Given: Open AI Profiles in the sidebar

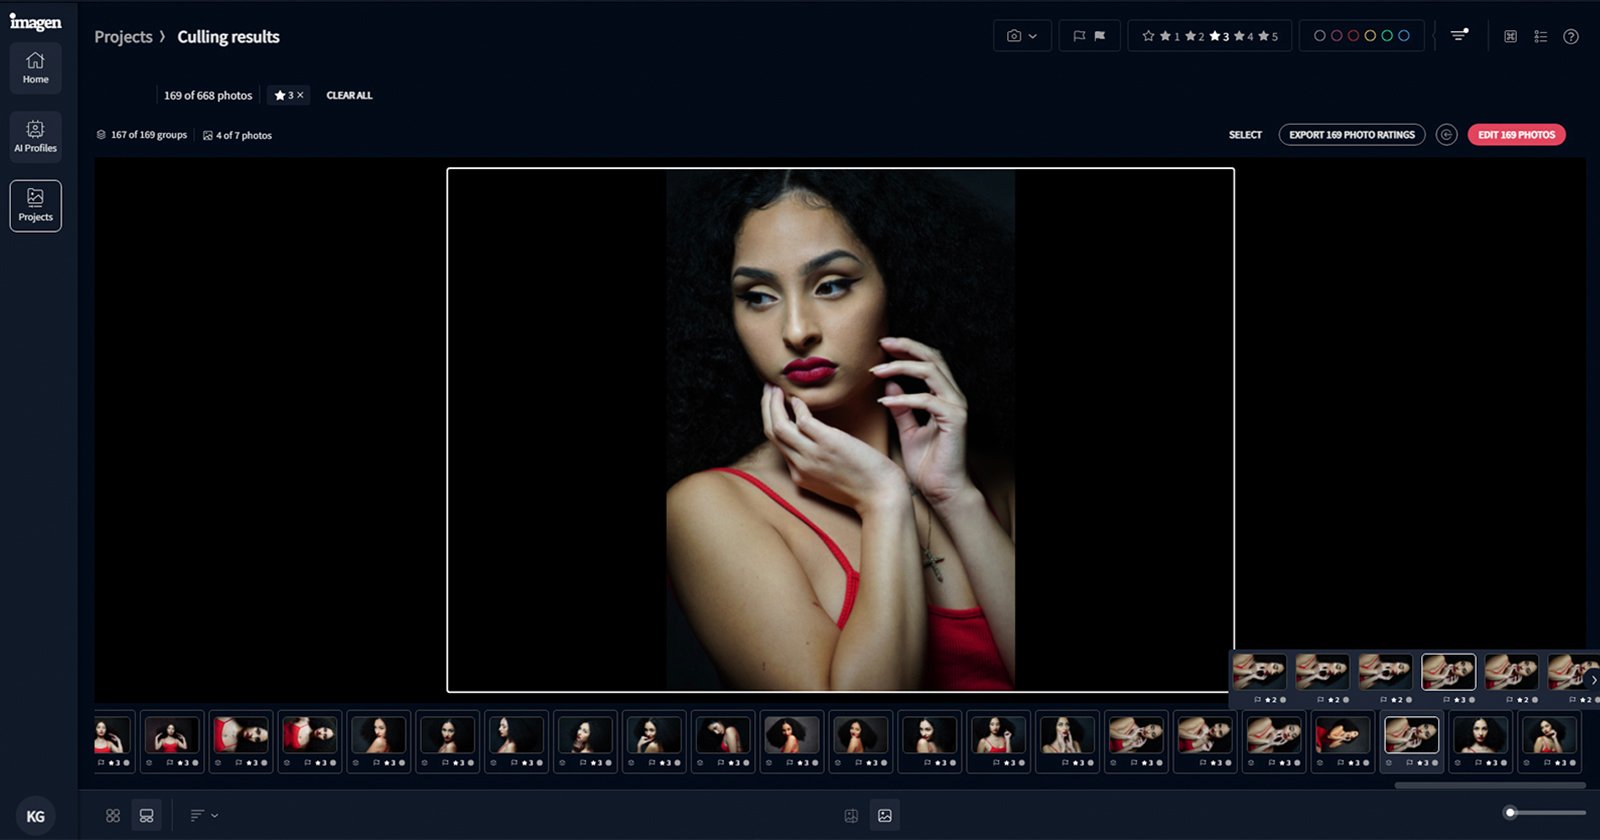Looking at the screenshot, I should coord(35,137).
